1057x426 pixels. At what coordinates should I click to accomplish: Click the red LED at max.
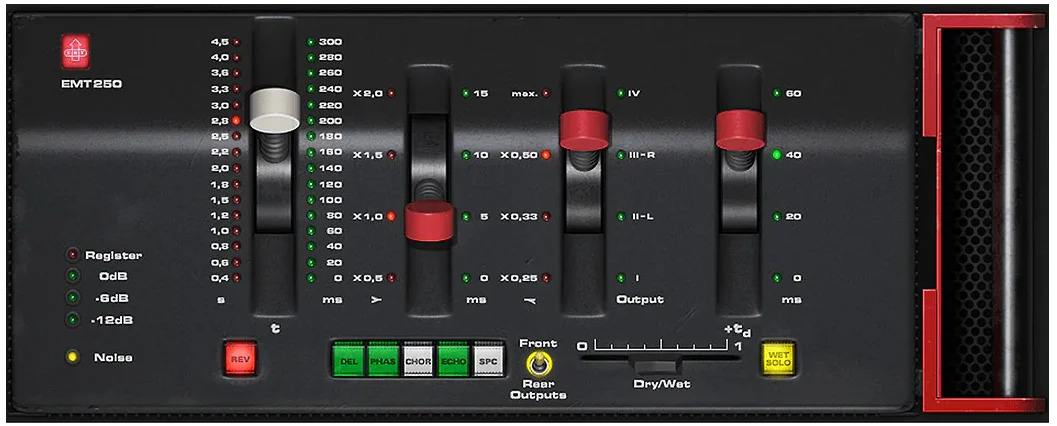pos(546,93)
